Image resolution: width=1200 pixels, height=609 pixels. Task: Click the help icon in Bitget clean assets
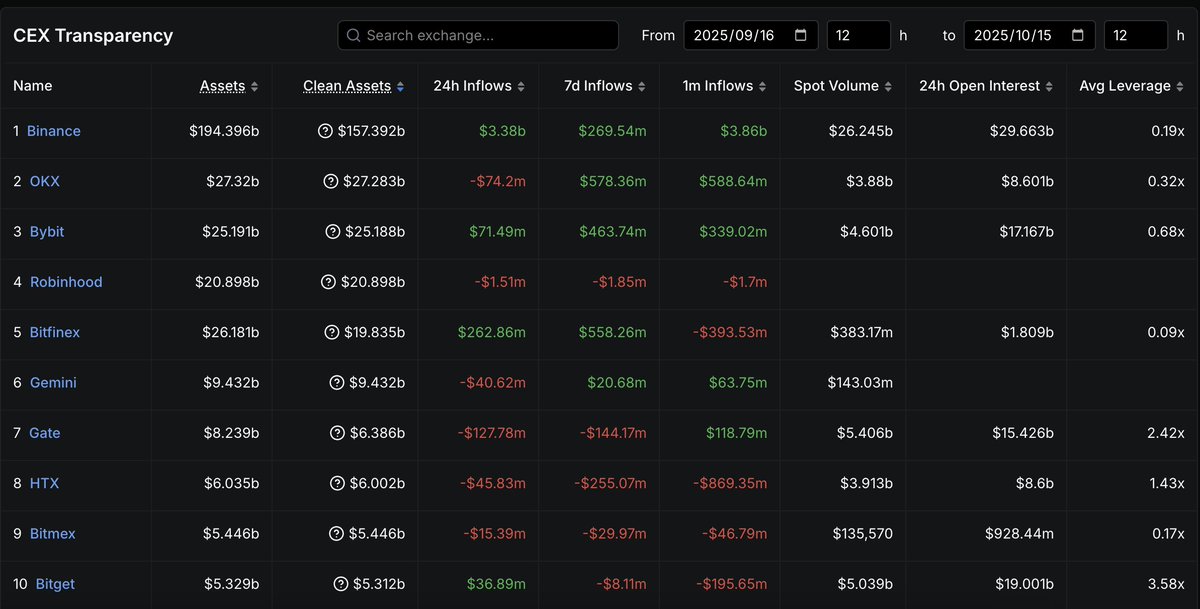click(x=341, y=584)
